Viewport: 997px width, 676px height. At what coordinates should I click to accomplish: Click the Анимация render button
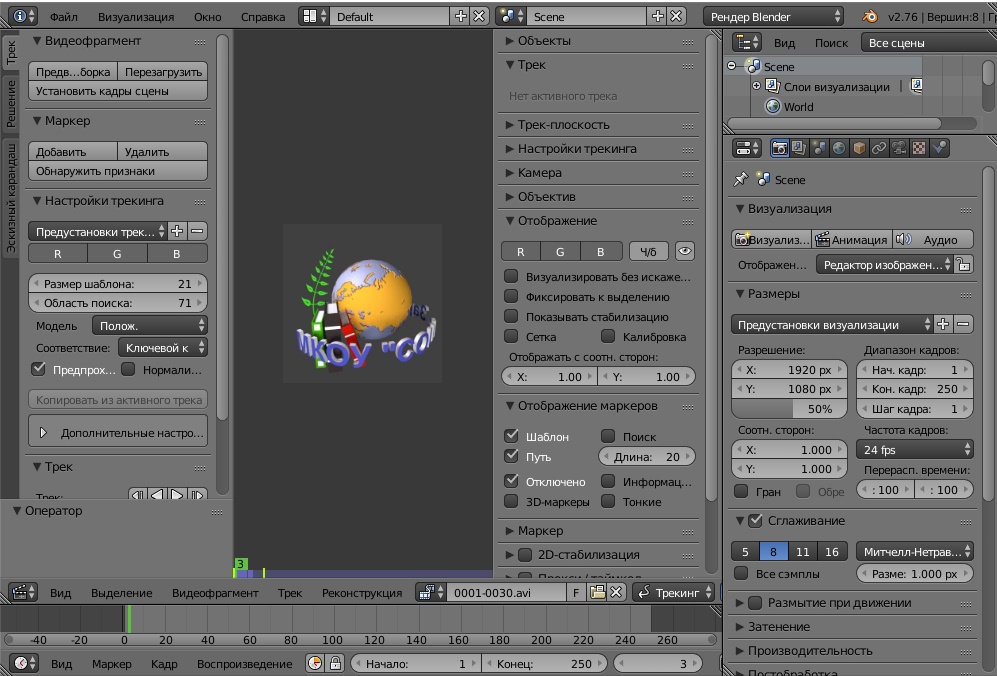click(852, 239)
